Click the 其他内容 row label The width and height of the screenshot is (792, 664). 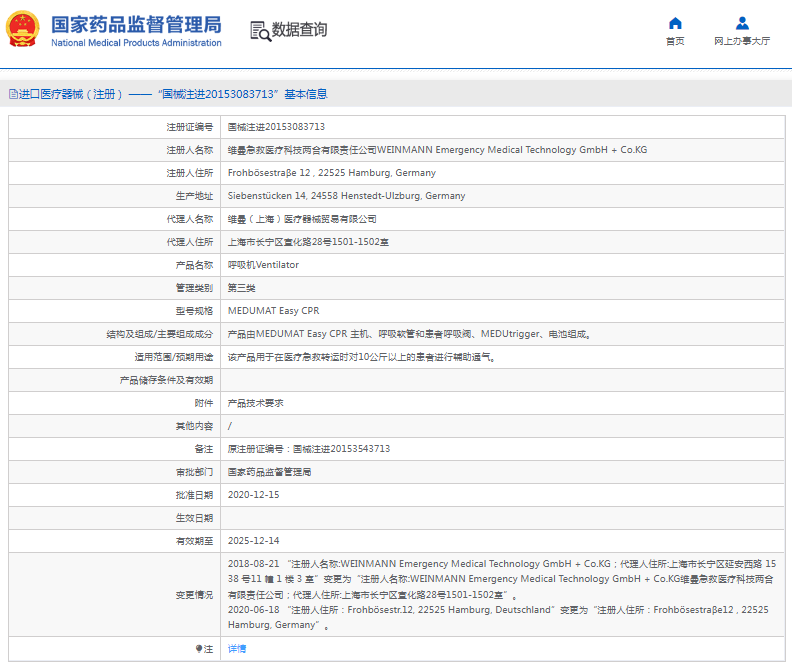[x=194, y=426]
